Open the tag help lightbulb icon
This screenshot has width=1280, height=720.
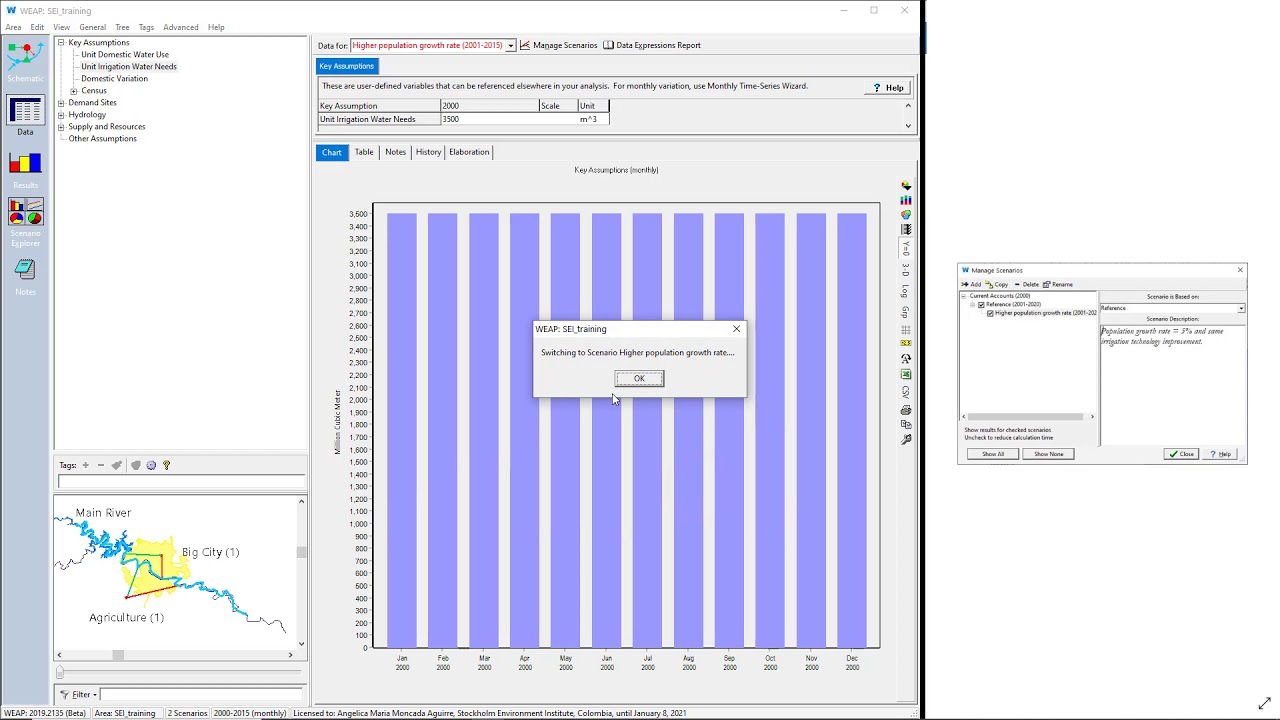166,465
